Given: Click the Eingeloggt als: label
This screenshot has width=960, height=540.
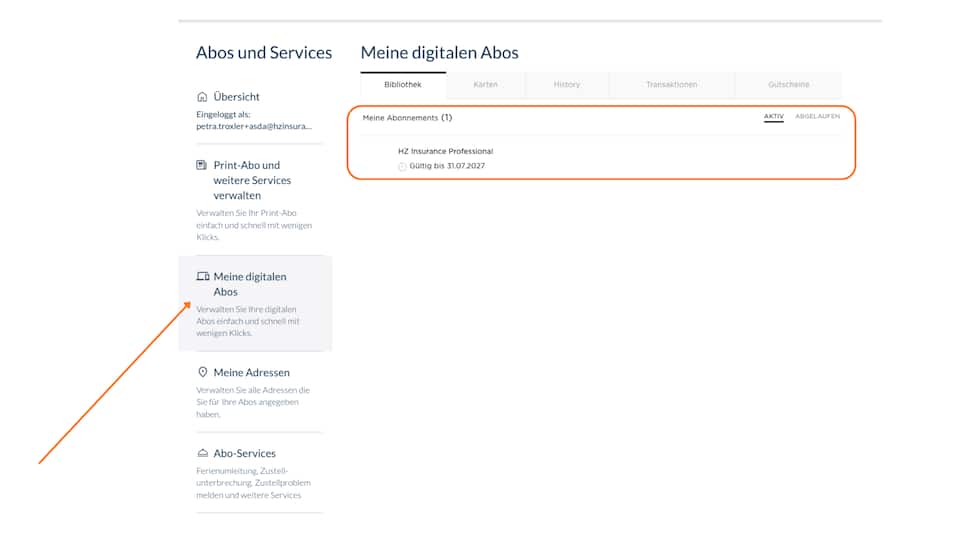Looking at the screenshot, I should coord(223,114).
